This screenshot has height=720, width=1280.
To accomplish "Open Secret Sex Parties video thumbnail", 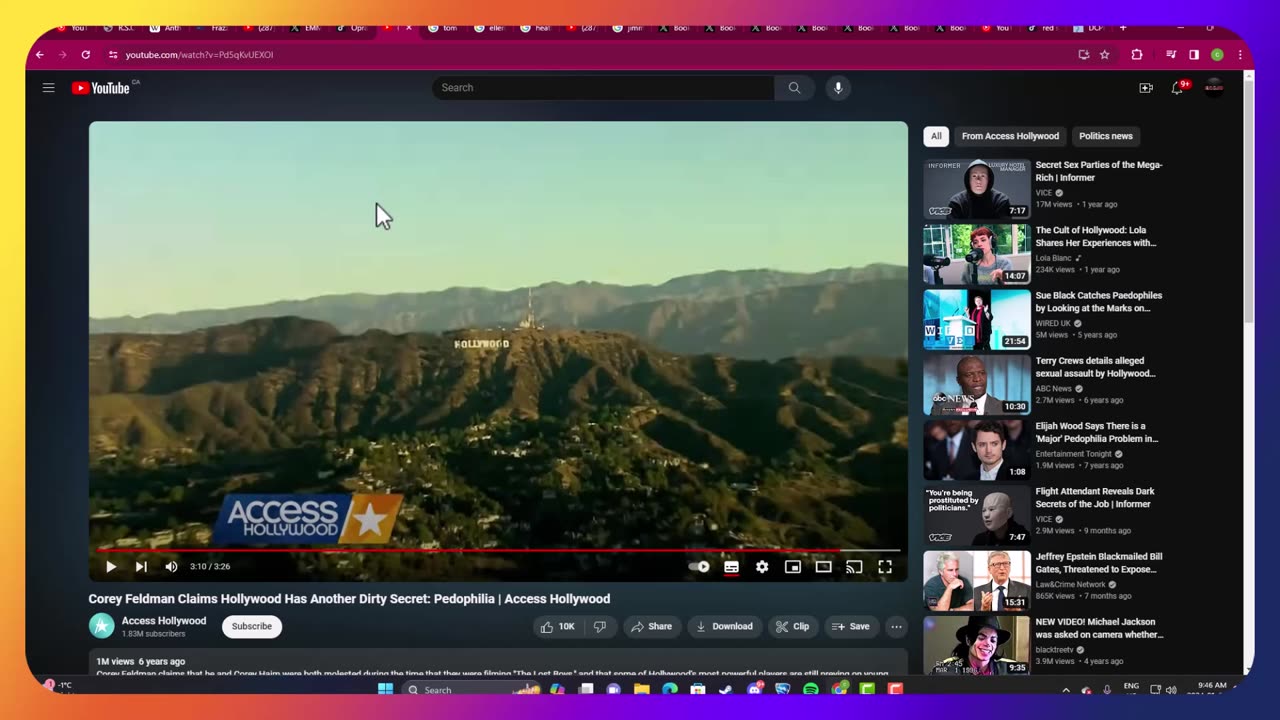I will point(976,189).
